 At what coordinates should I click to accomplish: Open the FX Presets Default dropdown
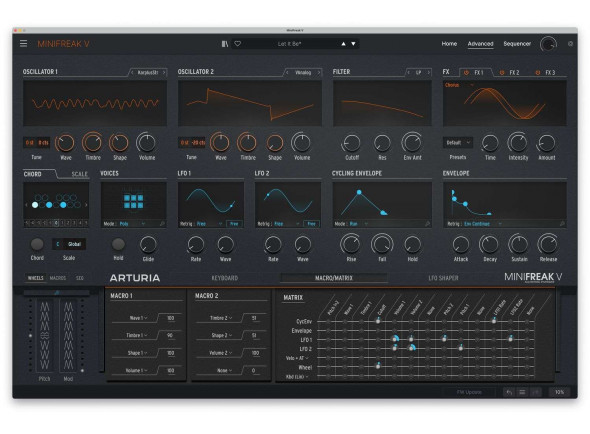point(458,143)
